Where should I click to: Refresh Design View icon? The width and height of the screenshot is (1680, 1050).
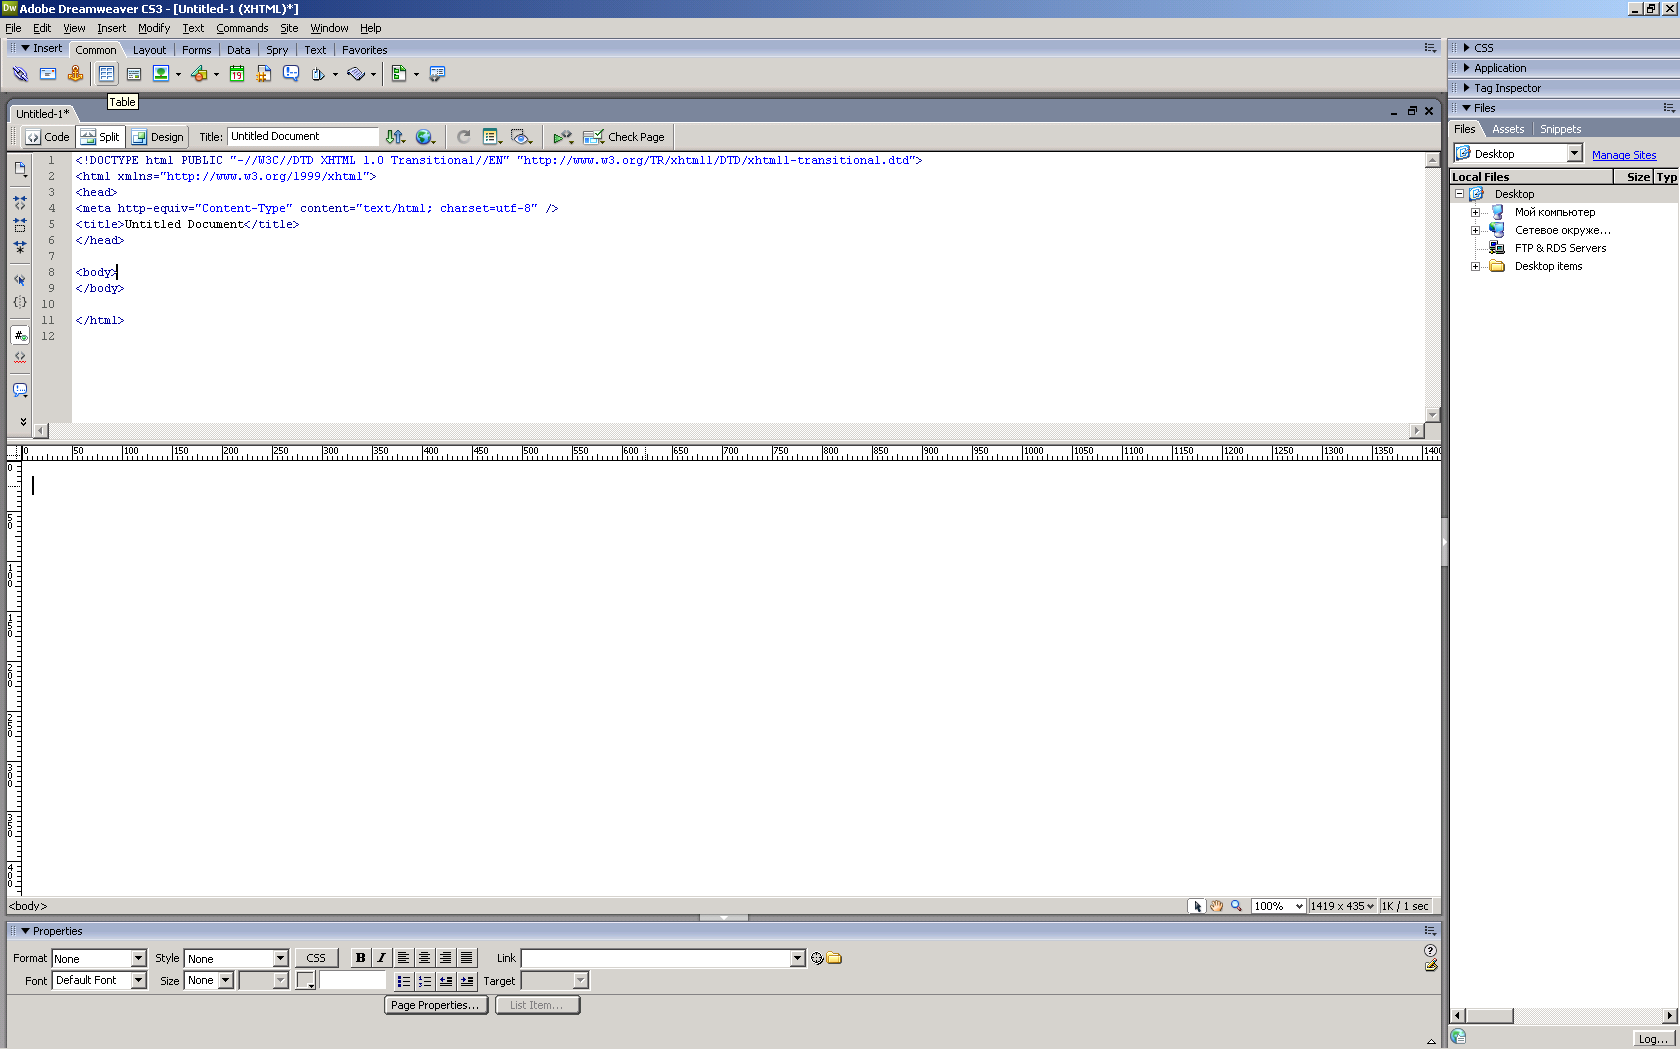click(464, 137)
